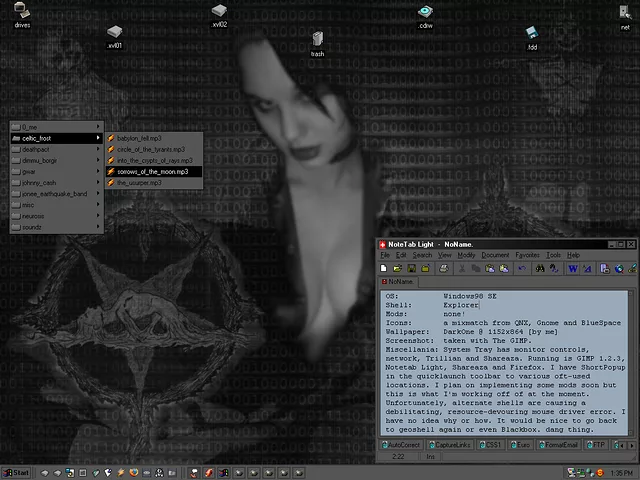Click the Open file folder icon in NoteTab

(397, 268)
